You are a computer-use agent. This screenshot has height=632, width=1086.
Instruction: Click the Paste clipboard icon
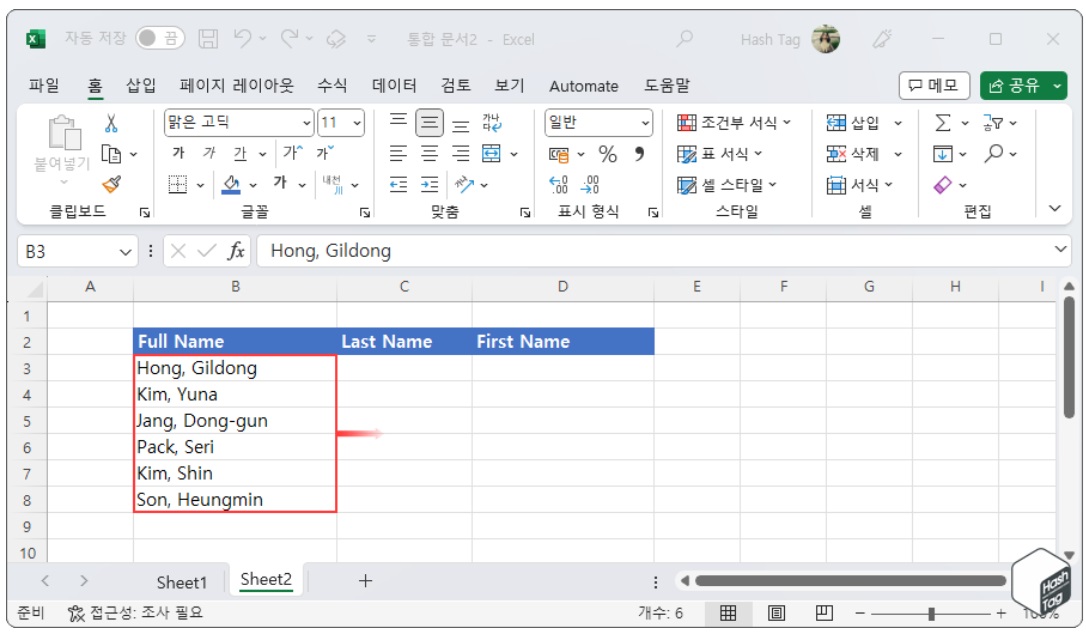click(x=64, y=133)
